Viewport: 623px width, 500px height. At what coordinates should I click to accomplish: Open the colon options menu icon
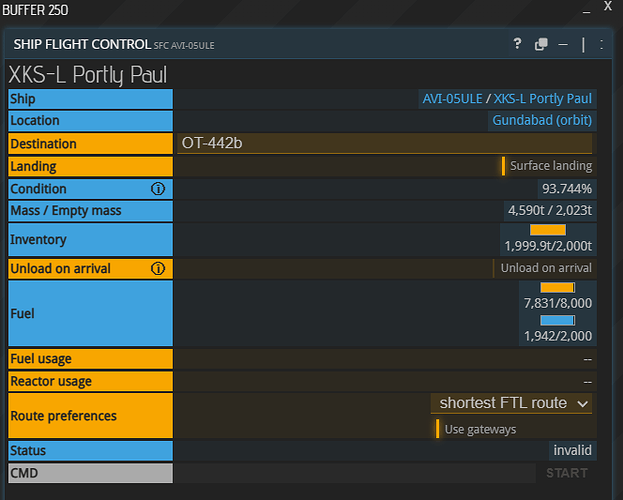click(600, 45)
